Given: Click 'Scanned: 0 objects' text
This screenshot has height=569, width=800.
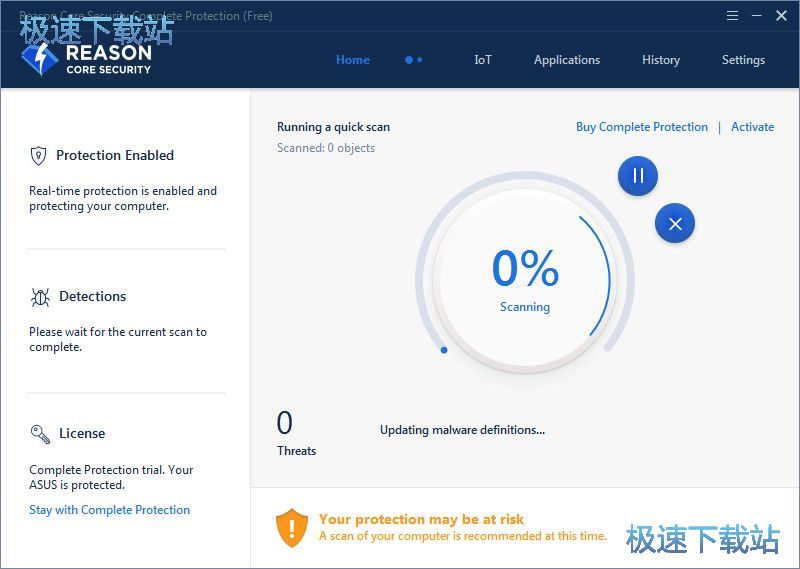Looking at the screenshot, I should (x=326, y=148).
